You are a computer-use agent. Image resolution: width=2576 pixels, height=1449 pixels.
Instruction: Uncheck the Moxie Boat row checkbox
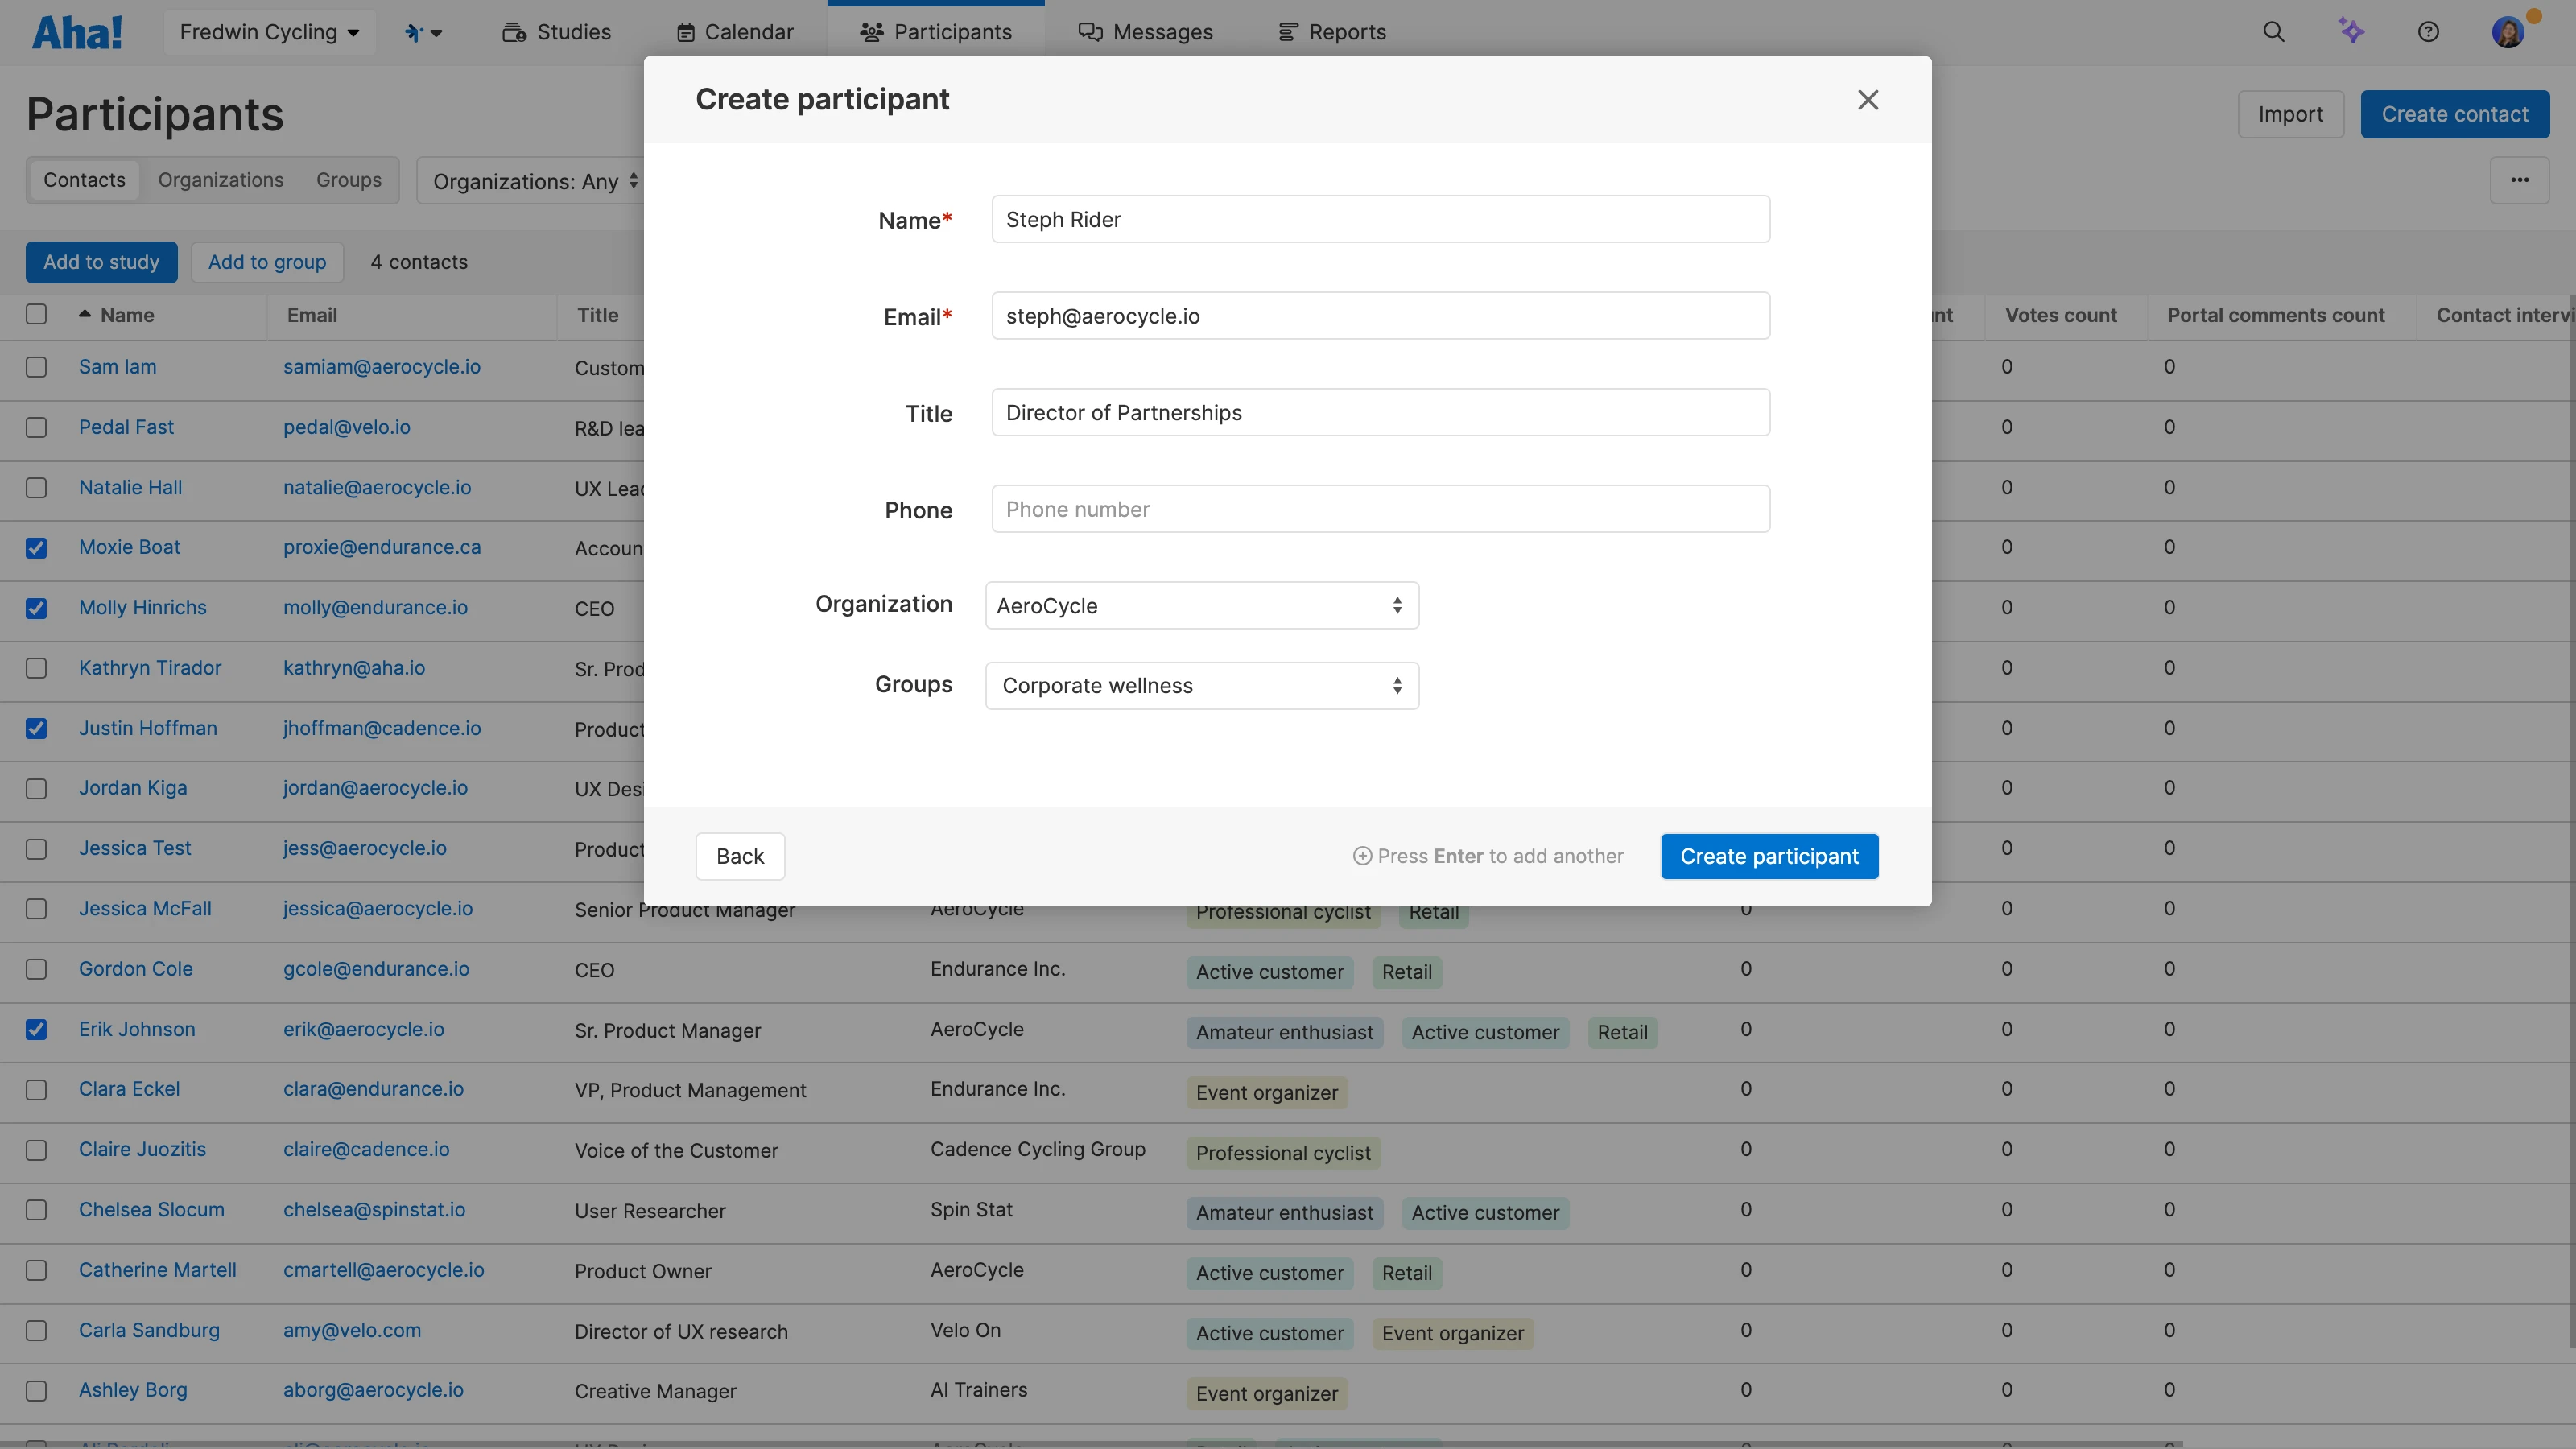click(x=36, y=548)
